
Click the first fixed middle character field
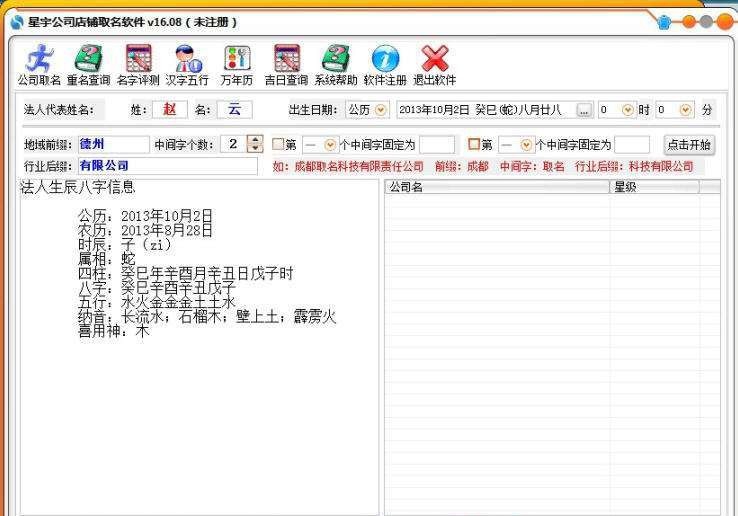(437, 145)
